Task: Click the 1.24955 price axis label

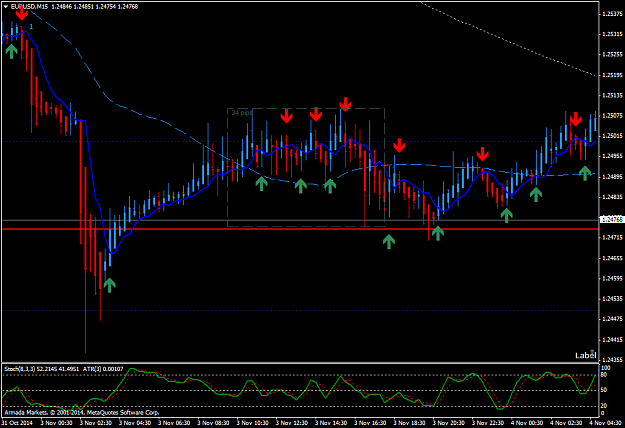Action: coord(612,156)
